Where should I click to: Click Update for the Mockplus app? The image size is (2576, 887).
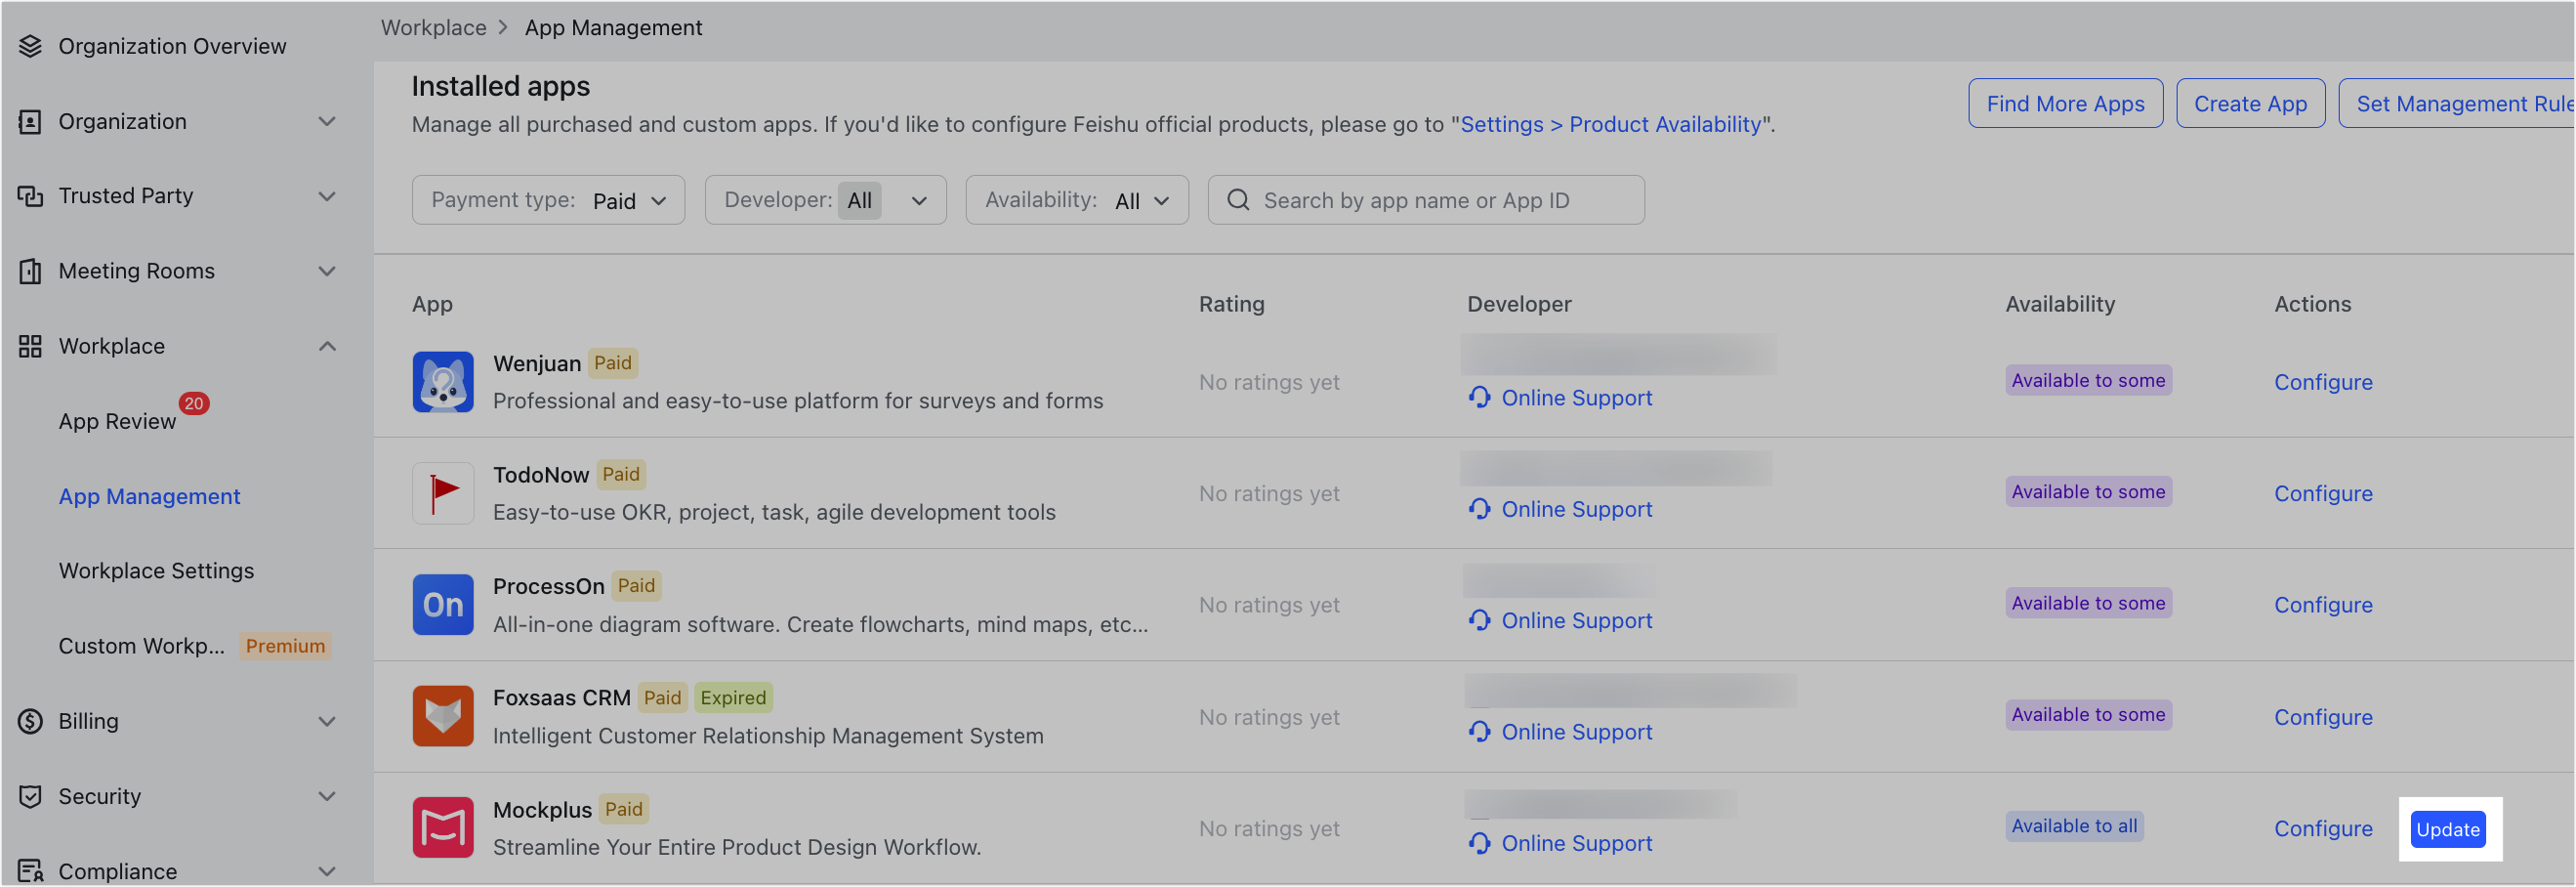point(2448,829)
